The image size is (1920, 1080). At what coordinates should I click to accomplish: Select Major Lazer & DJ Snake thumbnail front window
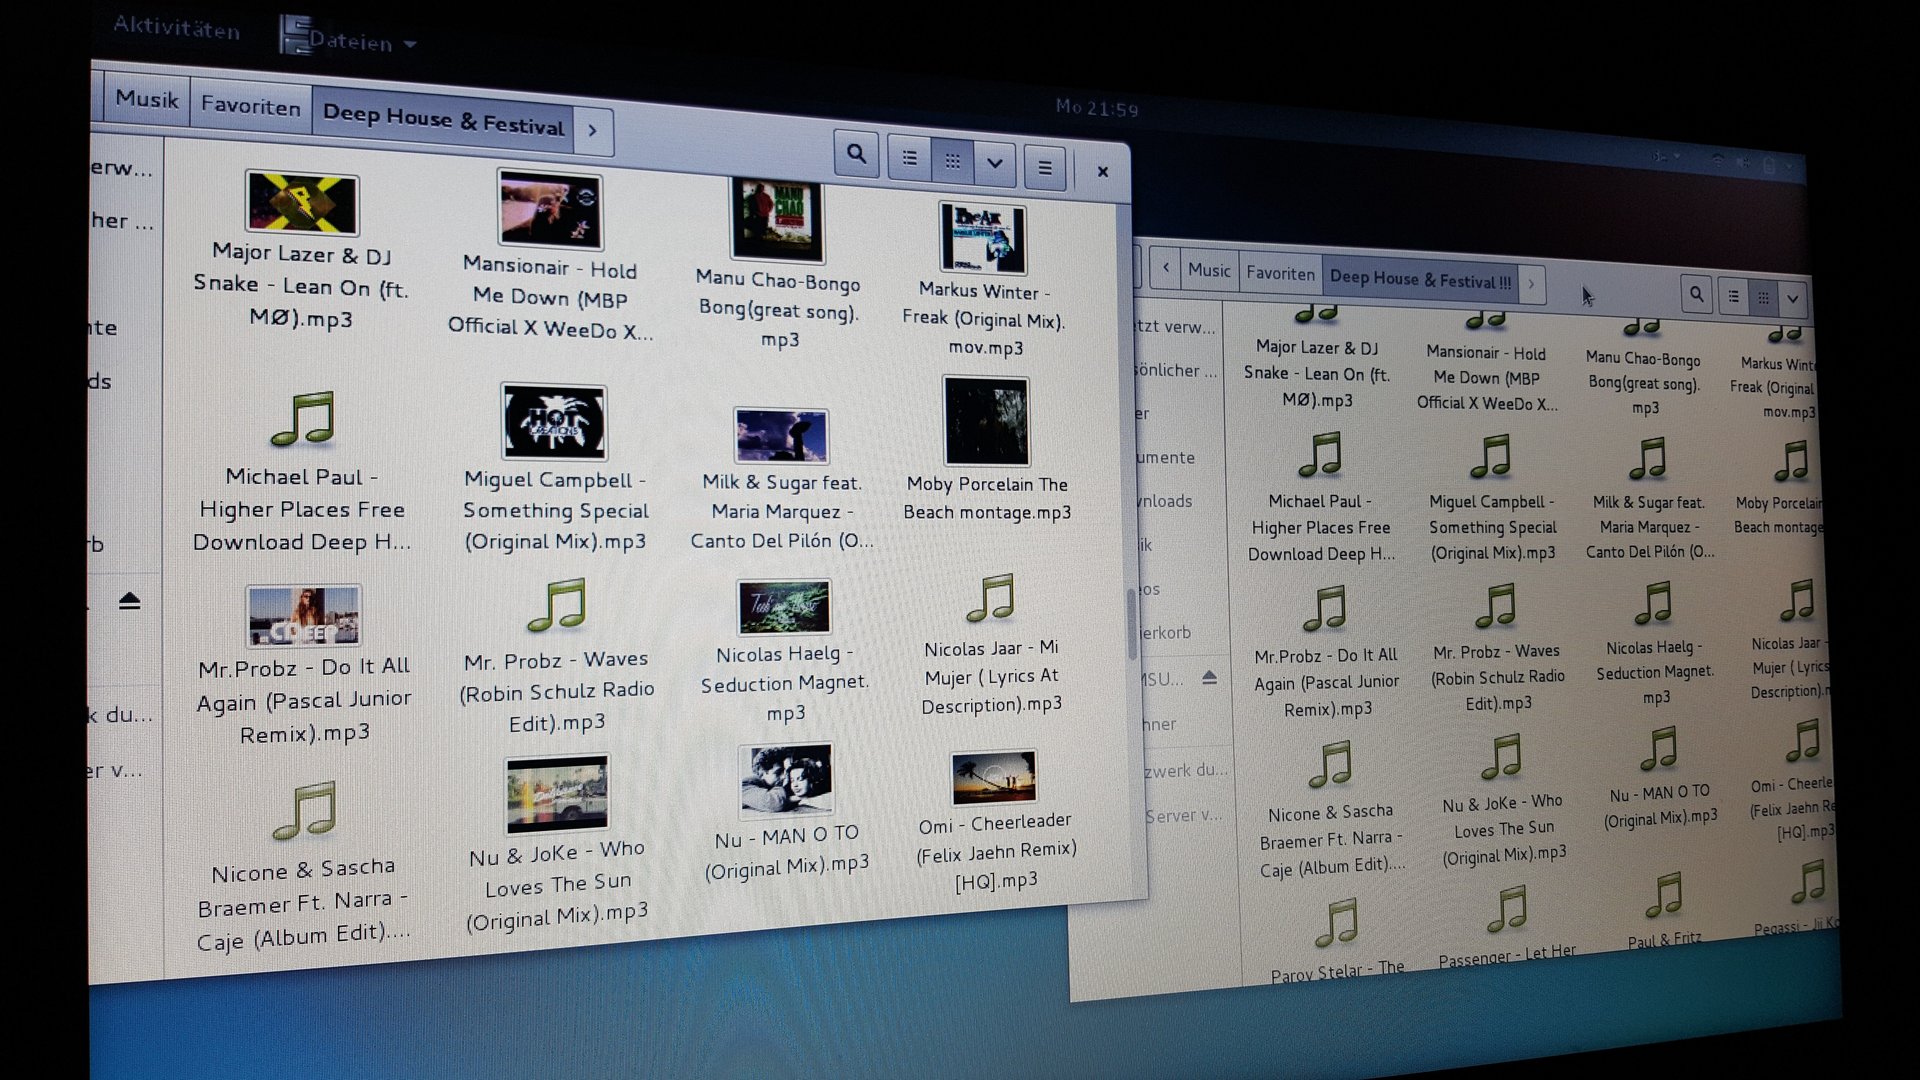click(301, 203)
